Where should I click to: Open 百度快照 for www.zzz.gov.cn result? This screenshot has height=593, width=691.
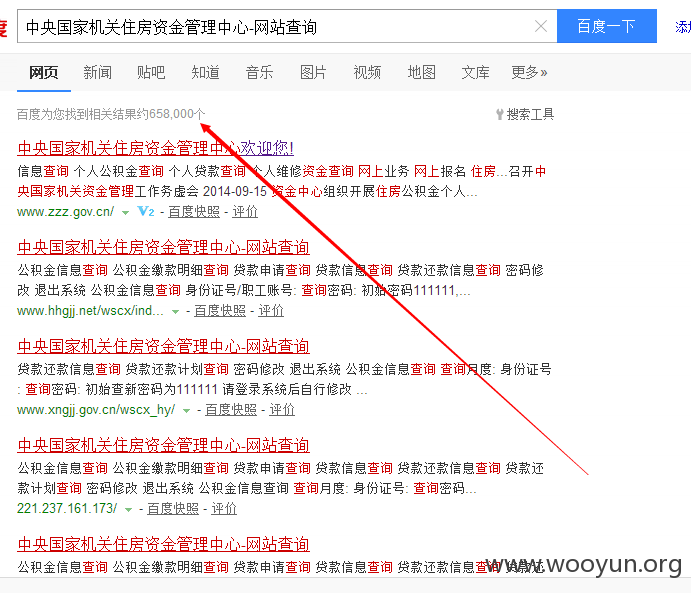(194, 212)
